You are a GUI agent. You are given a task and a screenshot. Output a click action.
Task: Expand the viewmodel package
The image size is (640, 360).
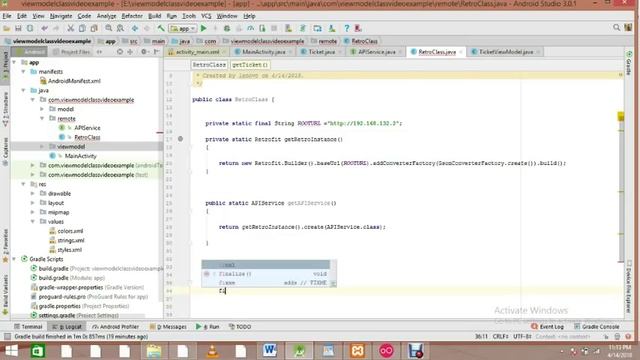[42, 147]
